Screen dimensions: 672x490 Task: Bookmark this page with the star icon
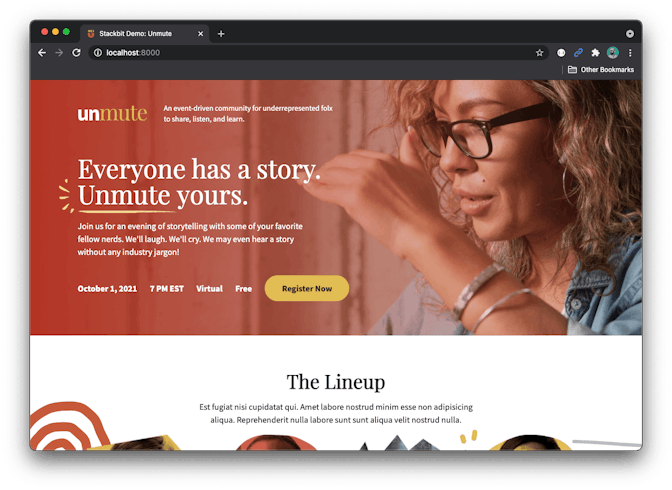click(x=539, y=53)
